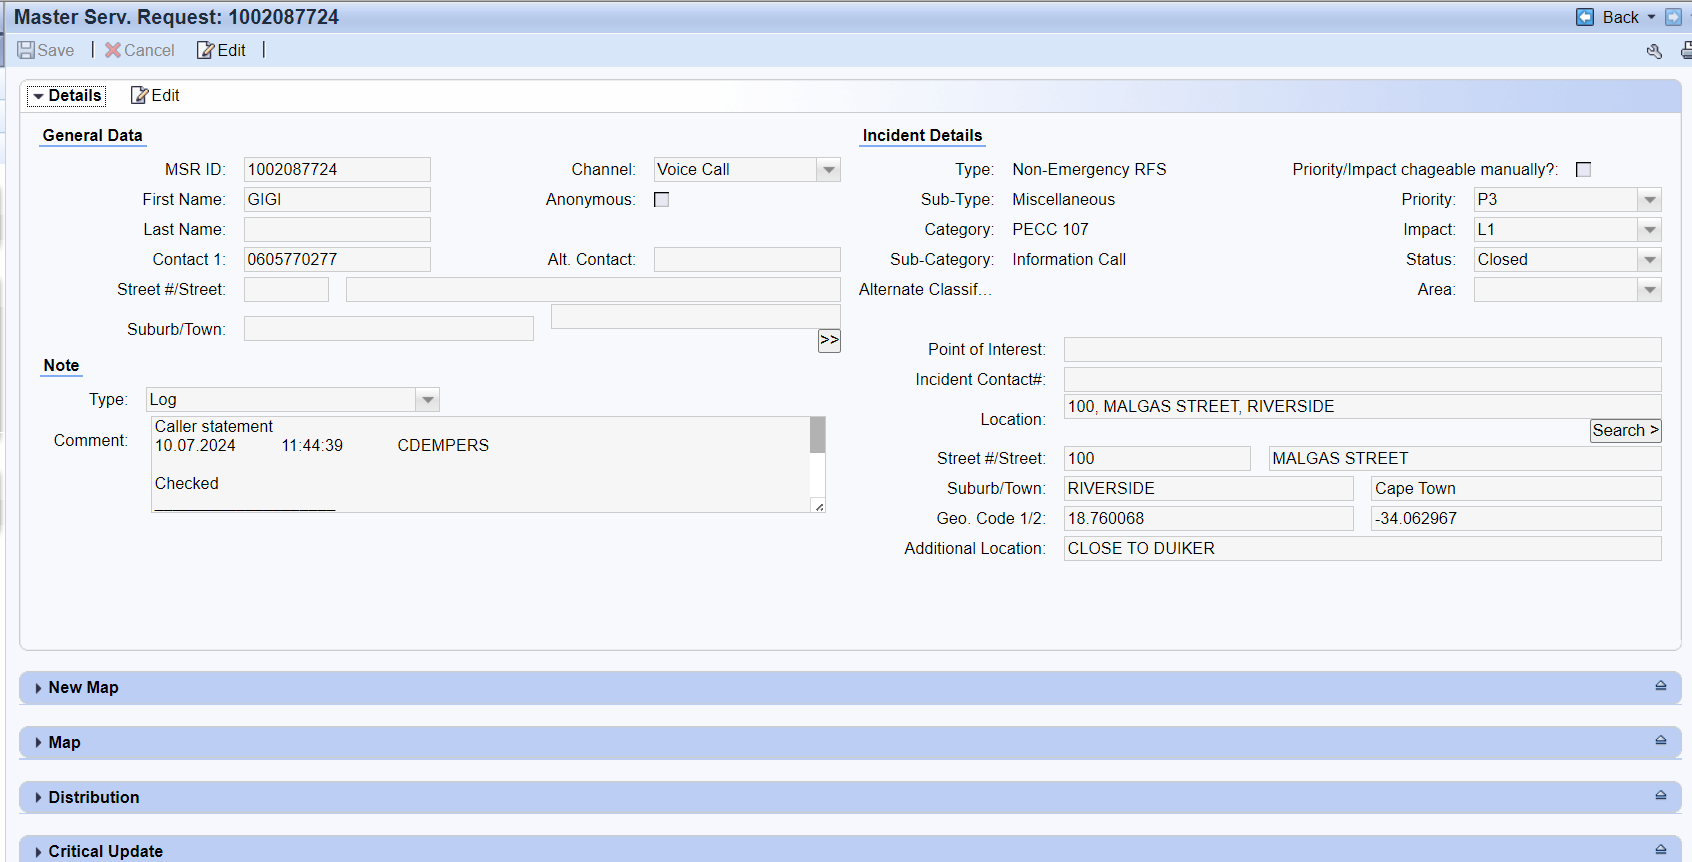Viewport: 1692px width, 862px height.
Task: Click the Point of Interest field
Action: pyautogui.click(x=1362, y=350)
